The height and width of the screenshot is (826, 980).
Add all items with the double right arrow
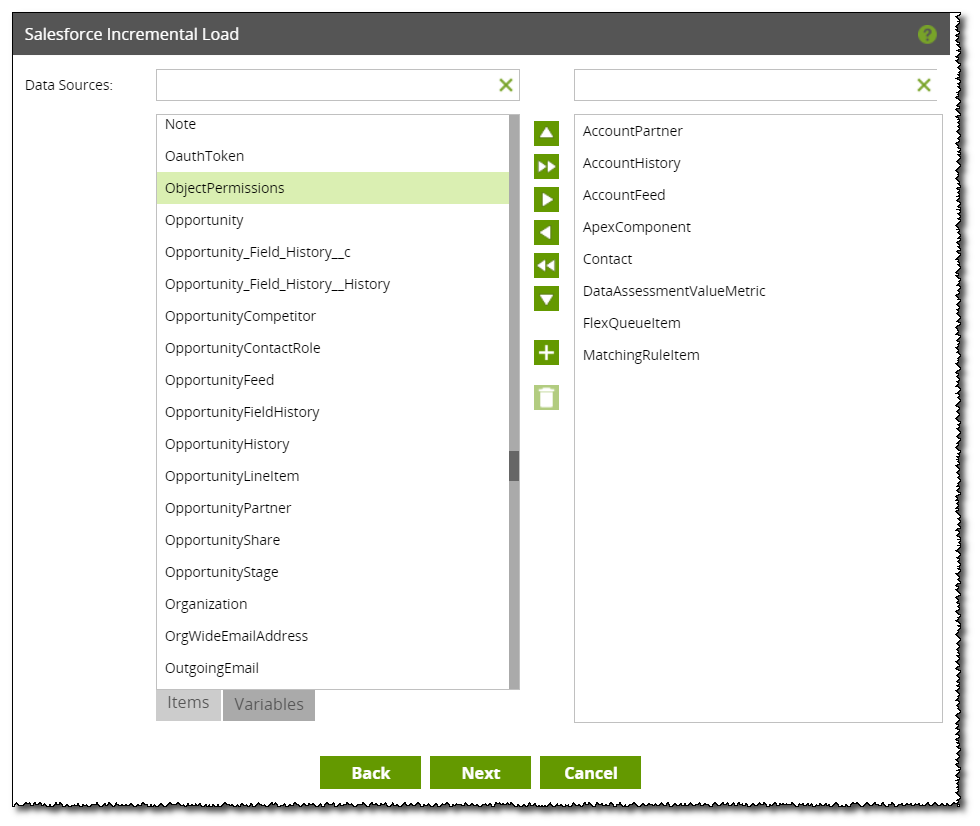[x=546, y=166]
